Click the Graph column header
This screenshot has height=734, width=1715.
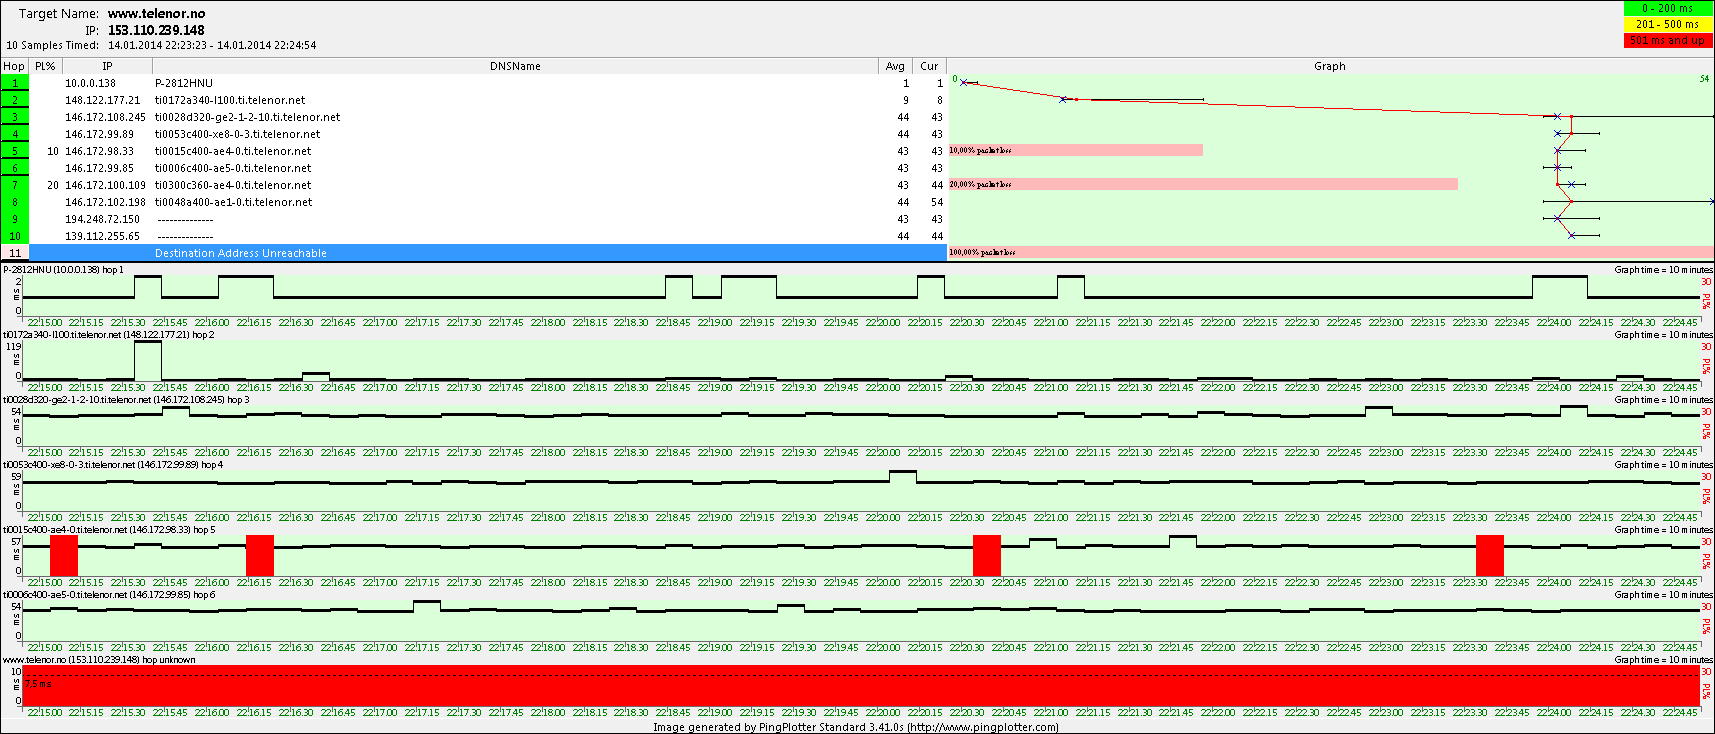pyautogui.click(x=1330, y=66)
